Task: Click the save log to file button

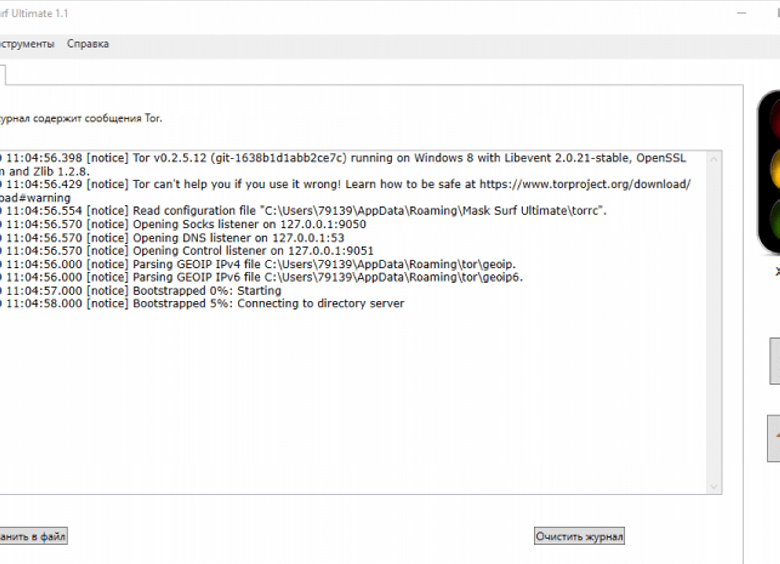Action: click(33, 536)
